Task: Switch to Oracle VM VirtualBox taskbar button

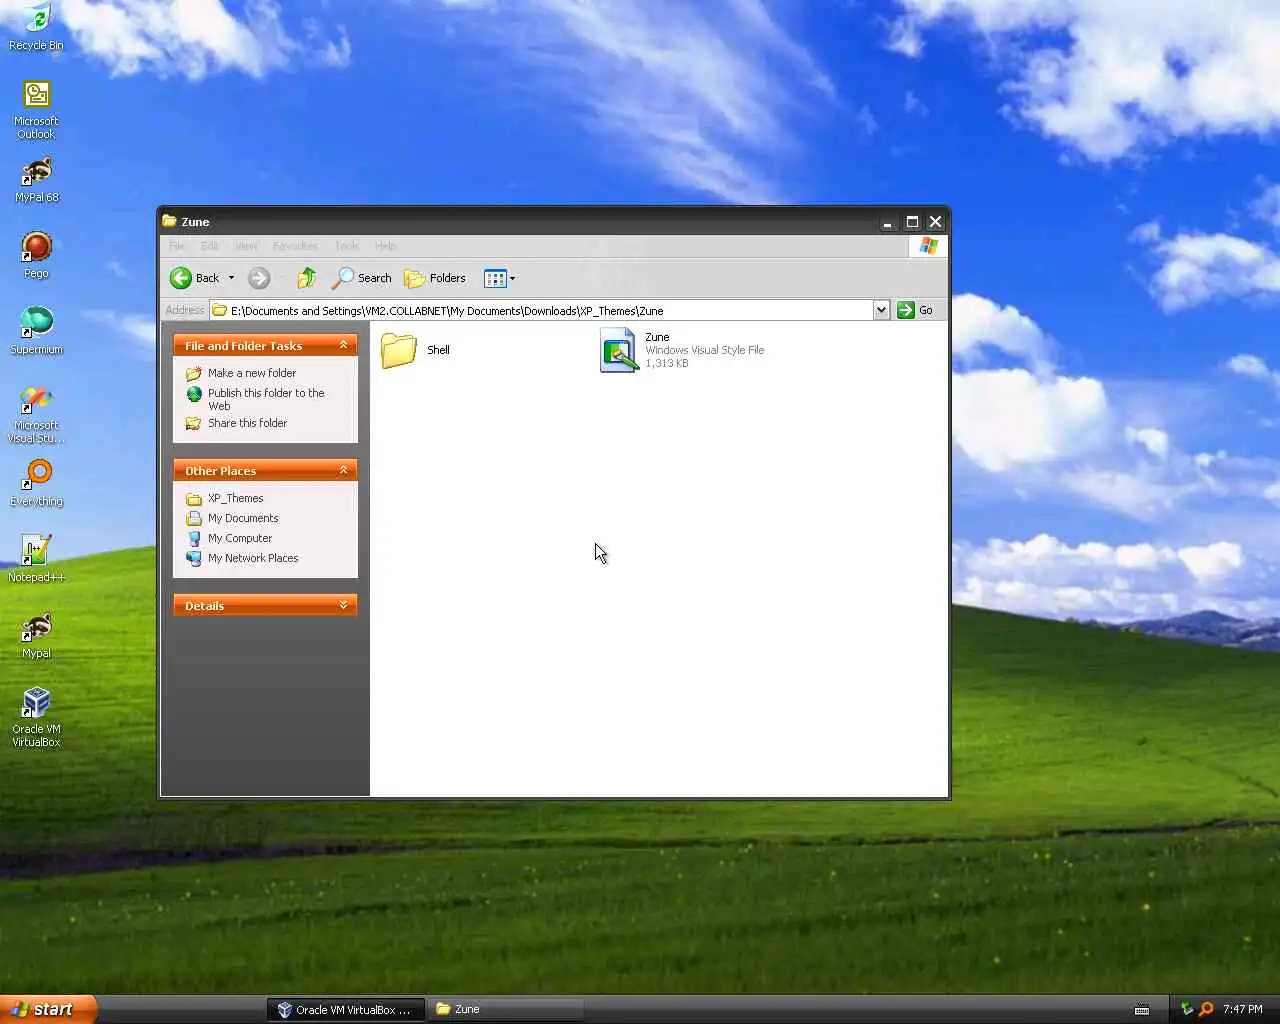Action: 346,1009
